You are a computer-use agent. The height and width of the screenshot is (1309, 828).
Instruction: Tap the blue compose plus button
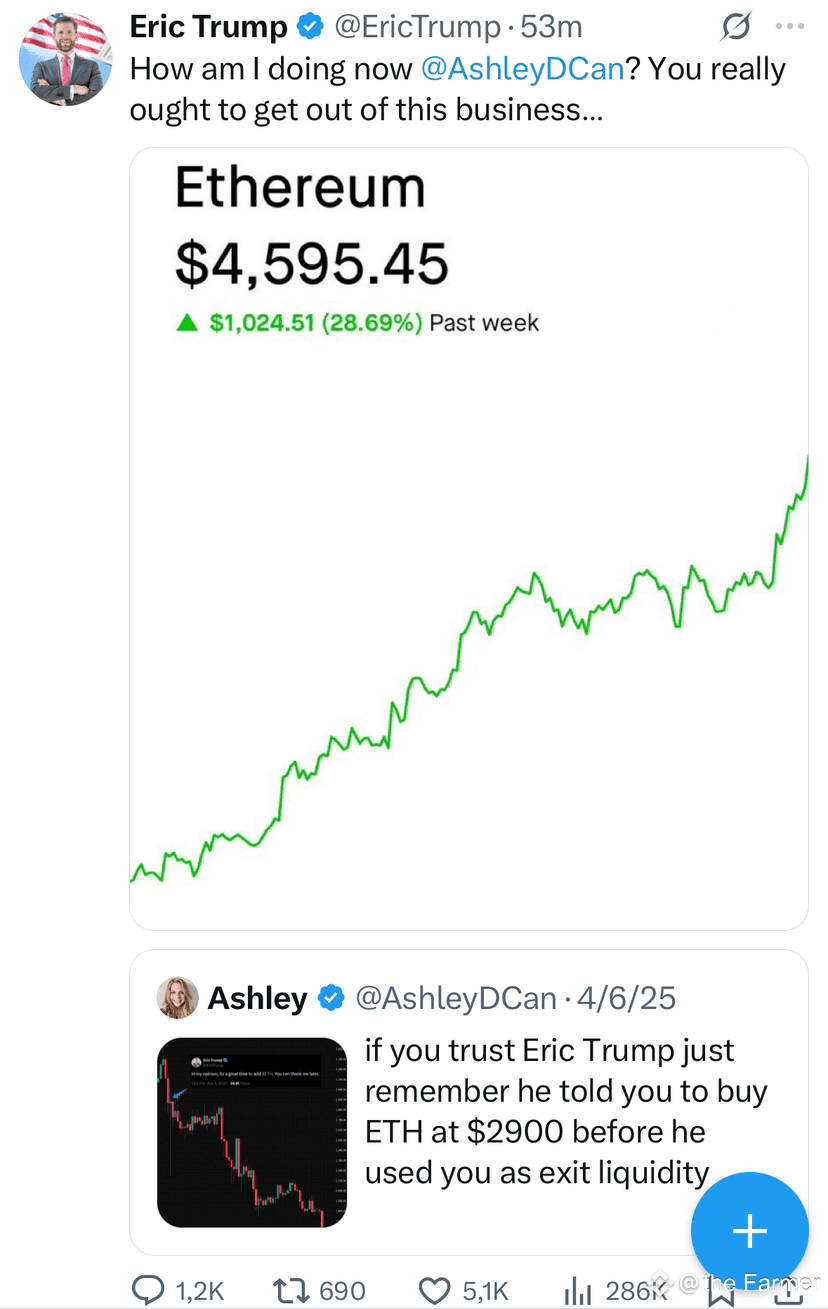click(750, 1231)
